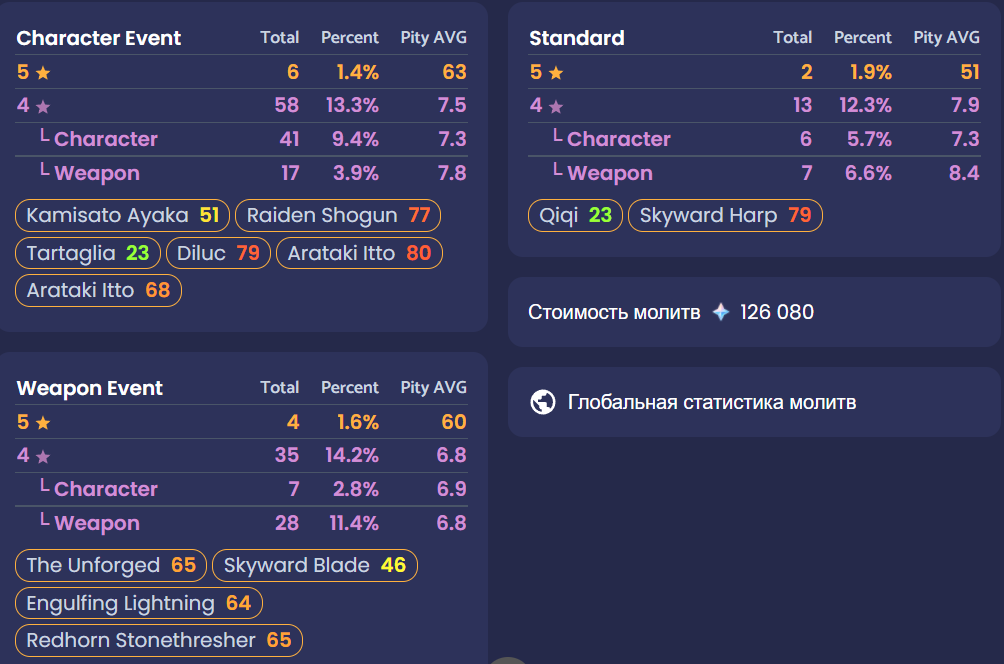The height and width of the screenshot is (664, 1004).
Task: Click the 5-star icon in Weapon Event
Action: [x=43, y=423]
